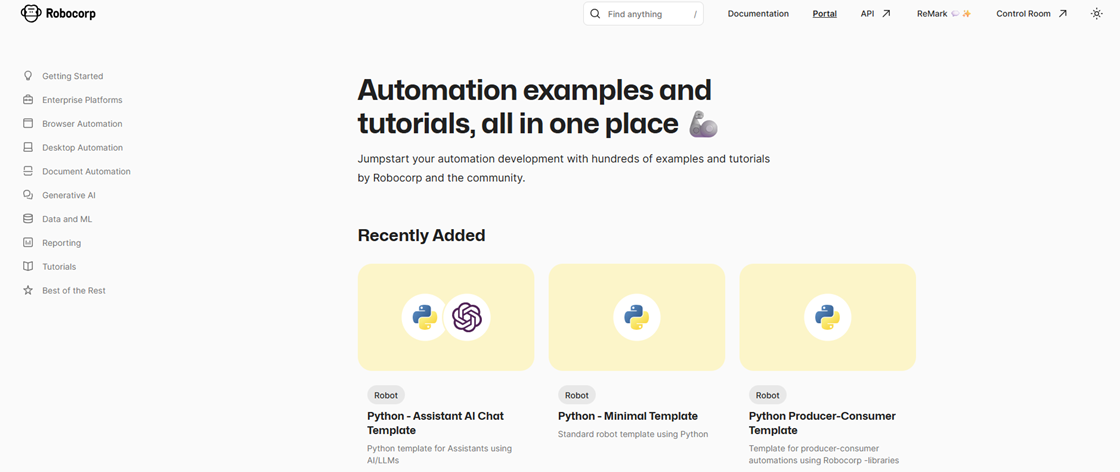Open the Portal nav item
This screenshot has height=472, width=1120.
pos(824,14)
